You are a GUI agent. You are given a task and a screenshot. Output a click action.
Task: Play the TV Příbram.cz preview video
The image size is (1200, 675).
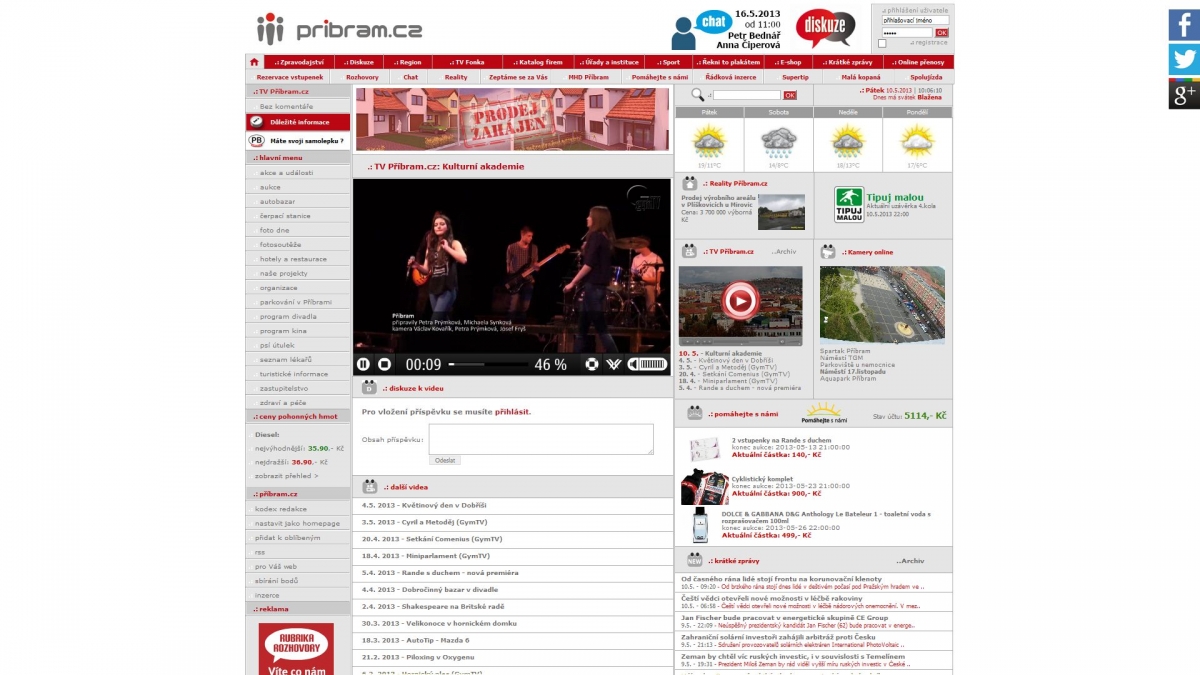(x=740, y=299)
